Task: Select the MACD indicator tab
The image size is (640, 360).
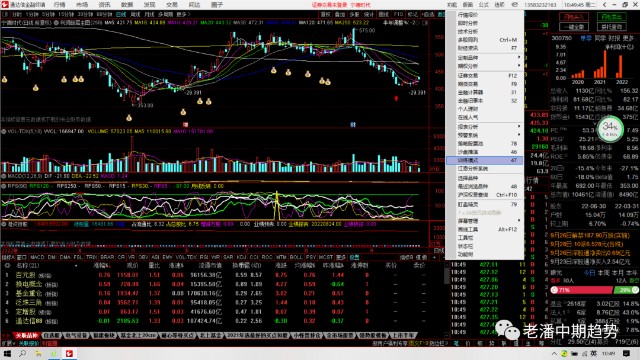Action: pos(37,257)
